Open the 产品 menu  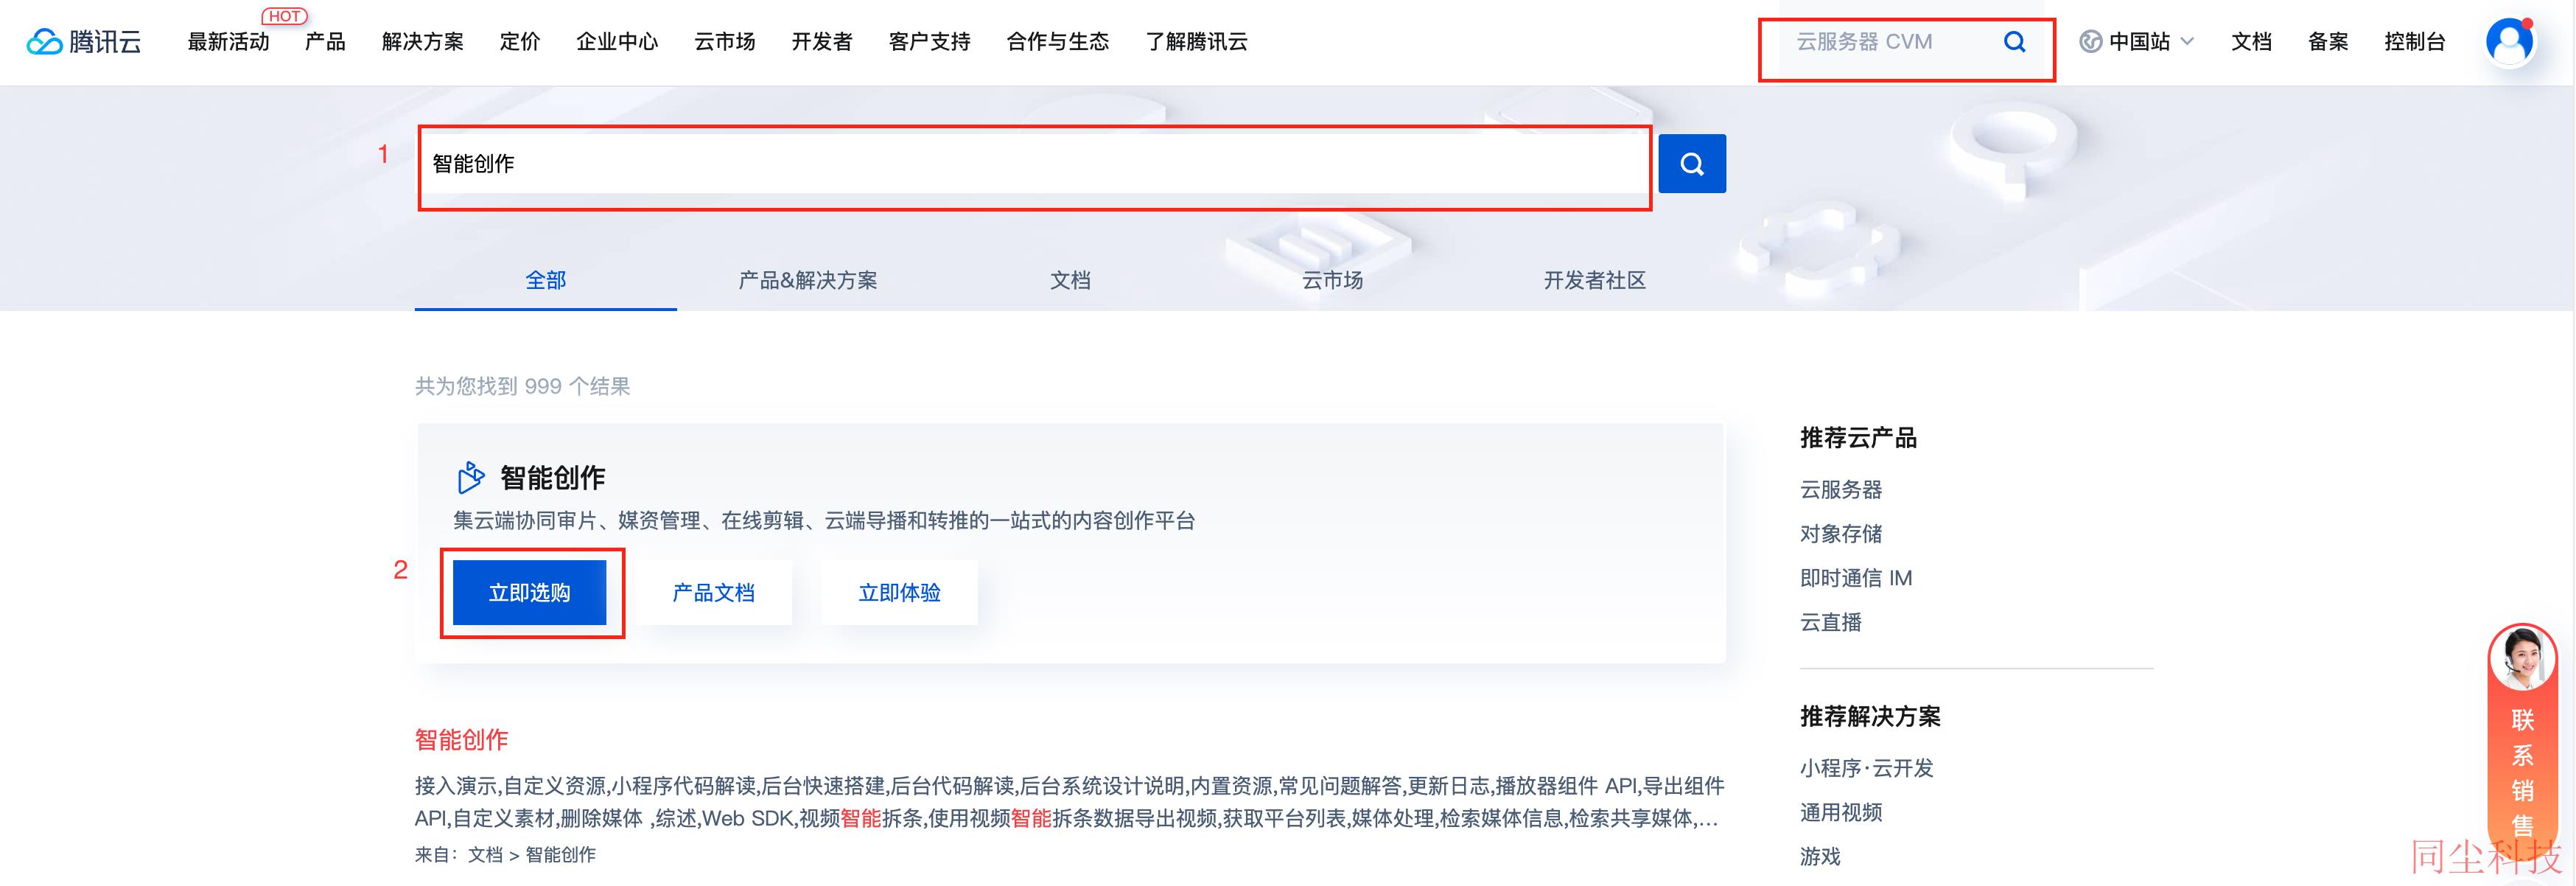coord(325,41)
